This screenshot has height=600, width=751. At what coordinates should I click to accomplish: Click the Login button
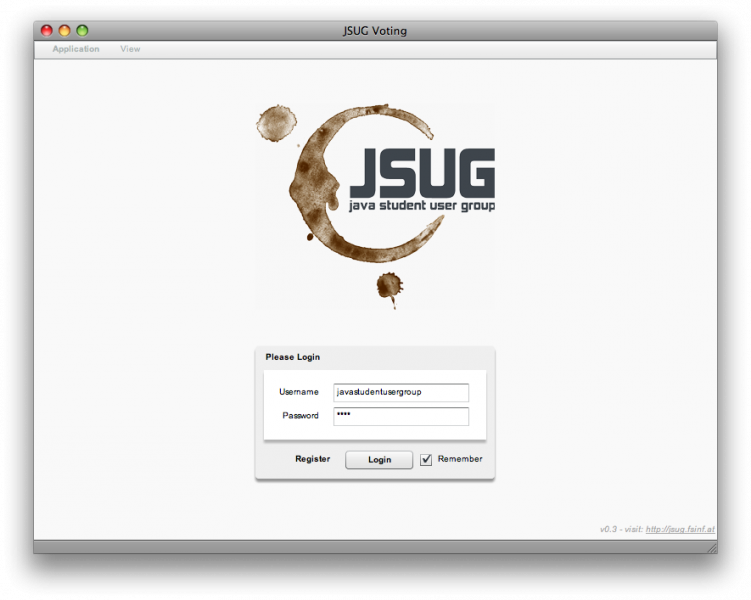(379, 460)
